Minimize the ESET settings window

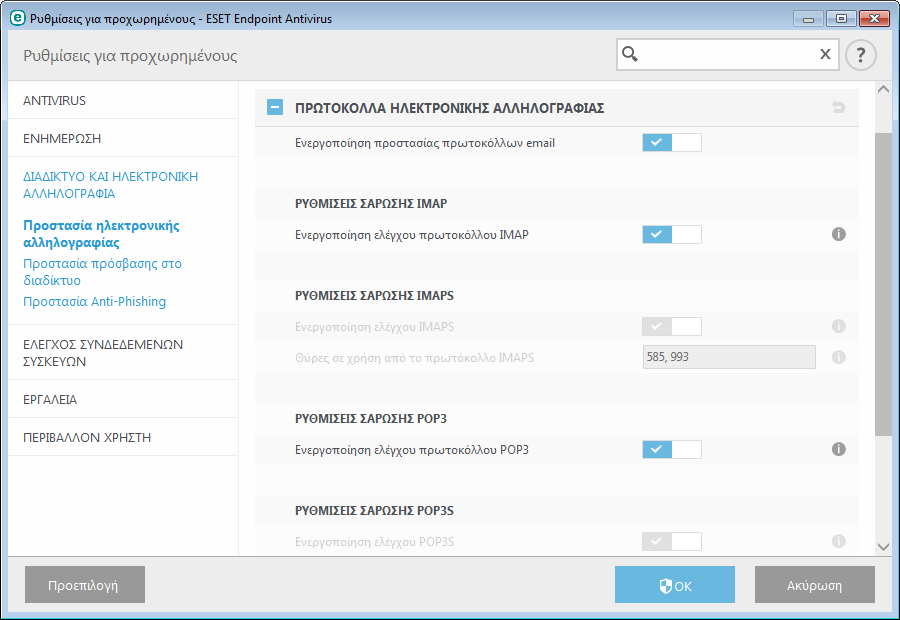coord(808,19)
